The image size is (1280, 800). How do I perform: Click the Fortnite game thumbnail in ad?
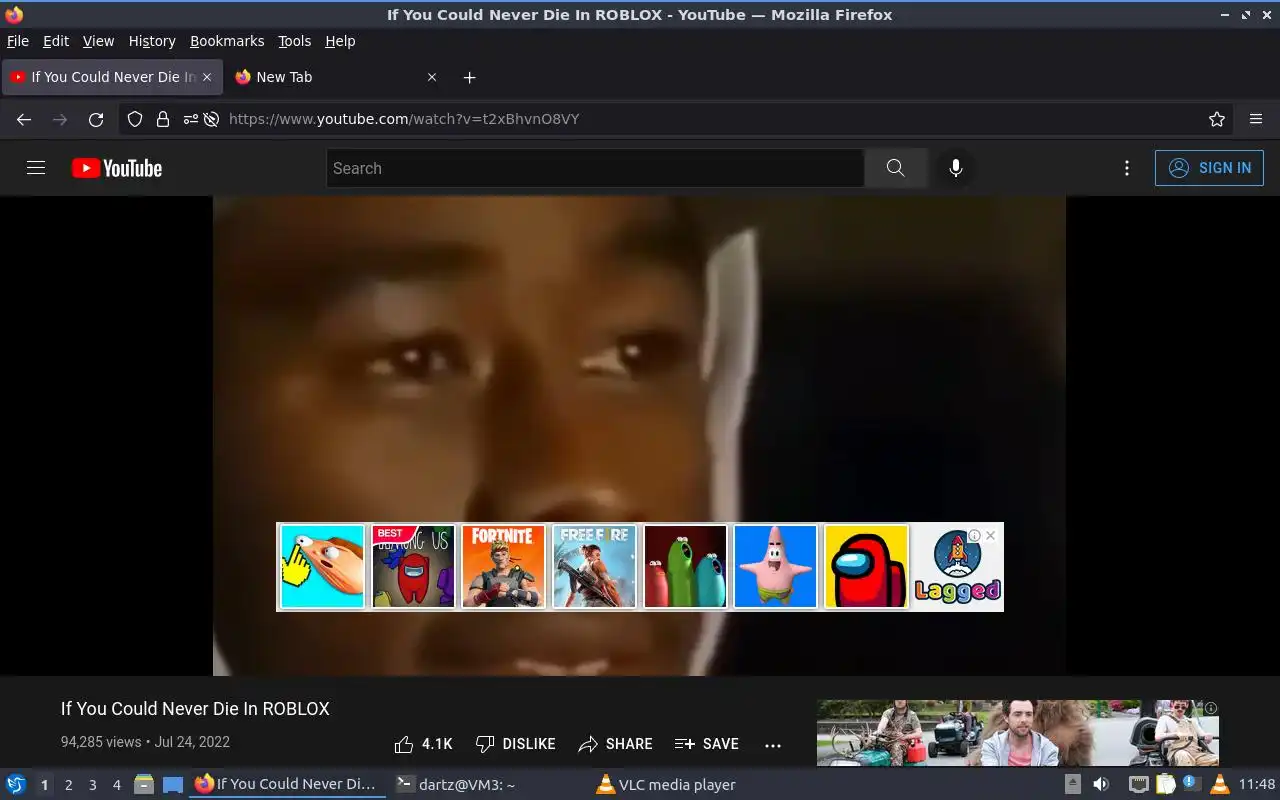point(503,566)
